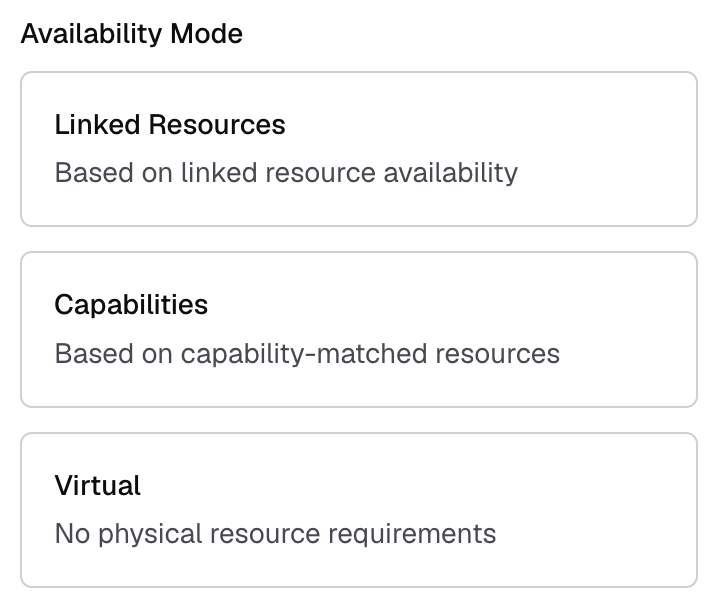Activate the middle availability option card
716x602 pixels.
coord(358,329)
